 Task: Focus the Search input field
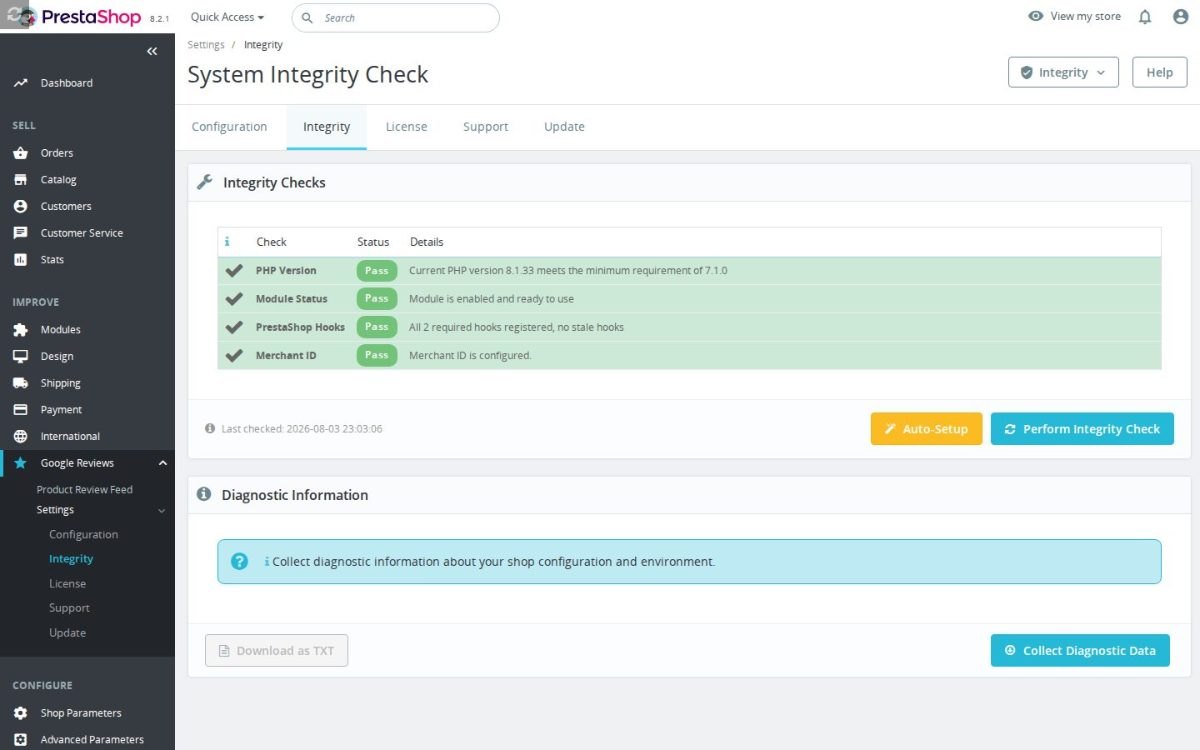point(396,18)
